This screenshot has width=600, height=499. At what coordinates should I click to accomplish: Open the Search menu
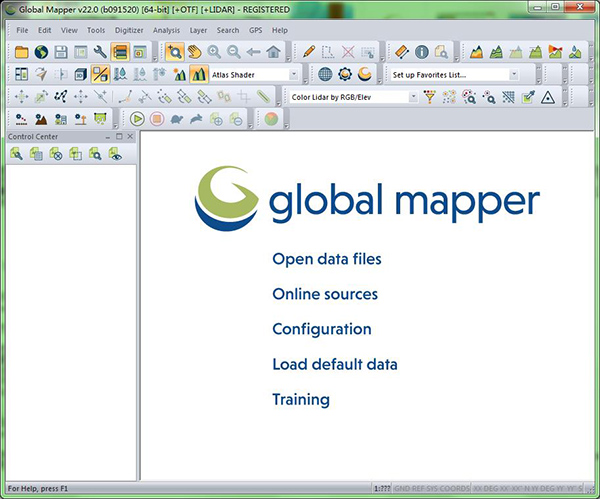tap(228, 30)
